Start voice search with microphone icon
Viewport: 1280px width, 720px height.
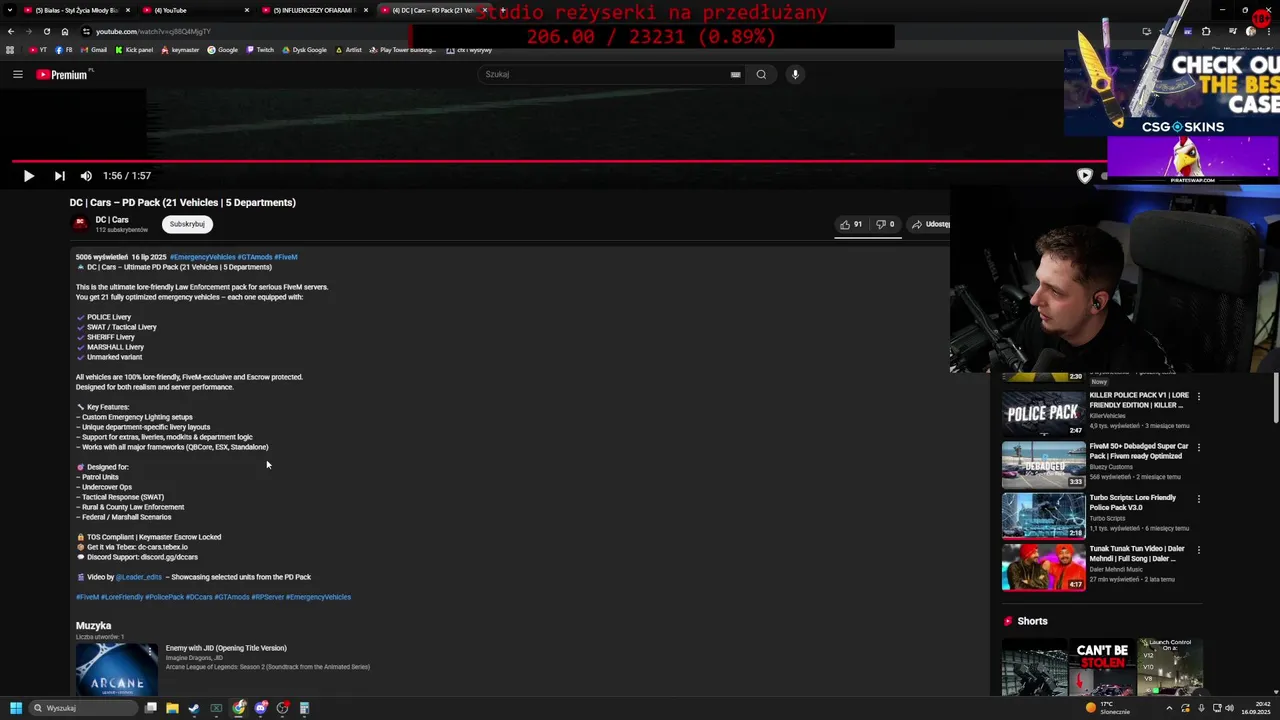[x=795, y=74]
